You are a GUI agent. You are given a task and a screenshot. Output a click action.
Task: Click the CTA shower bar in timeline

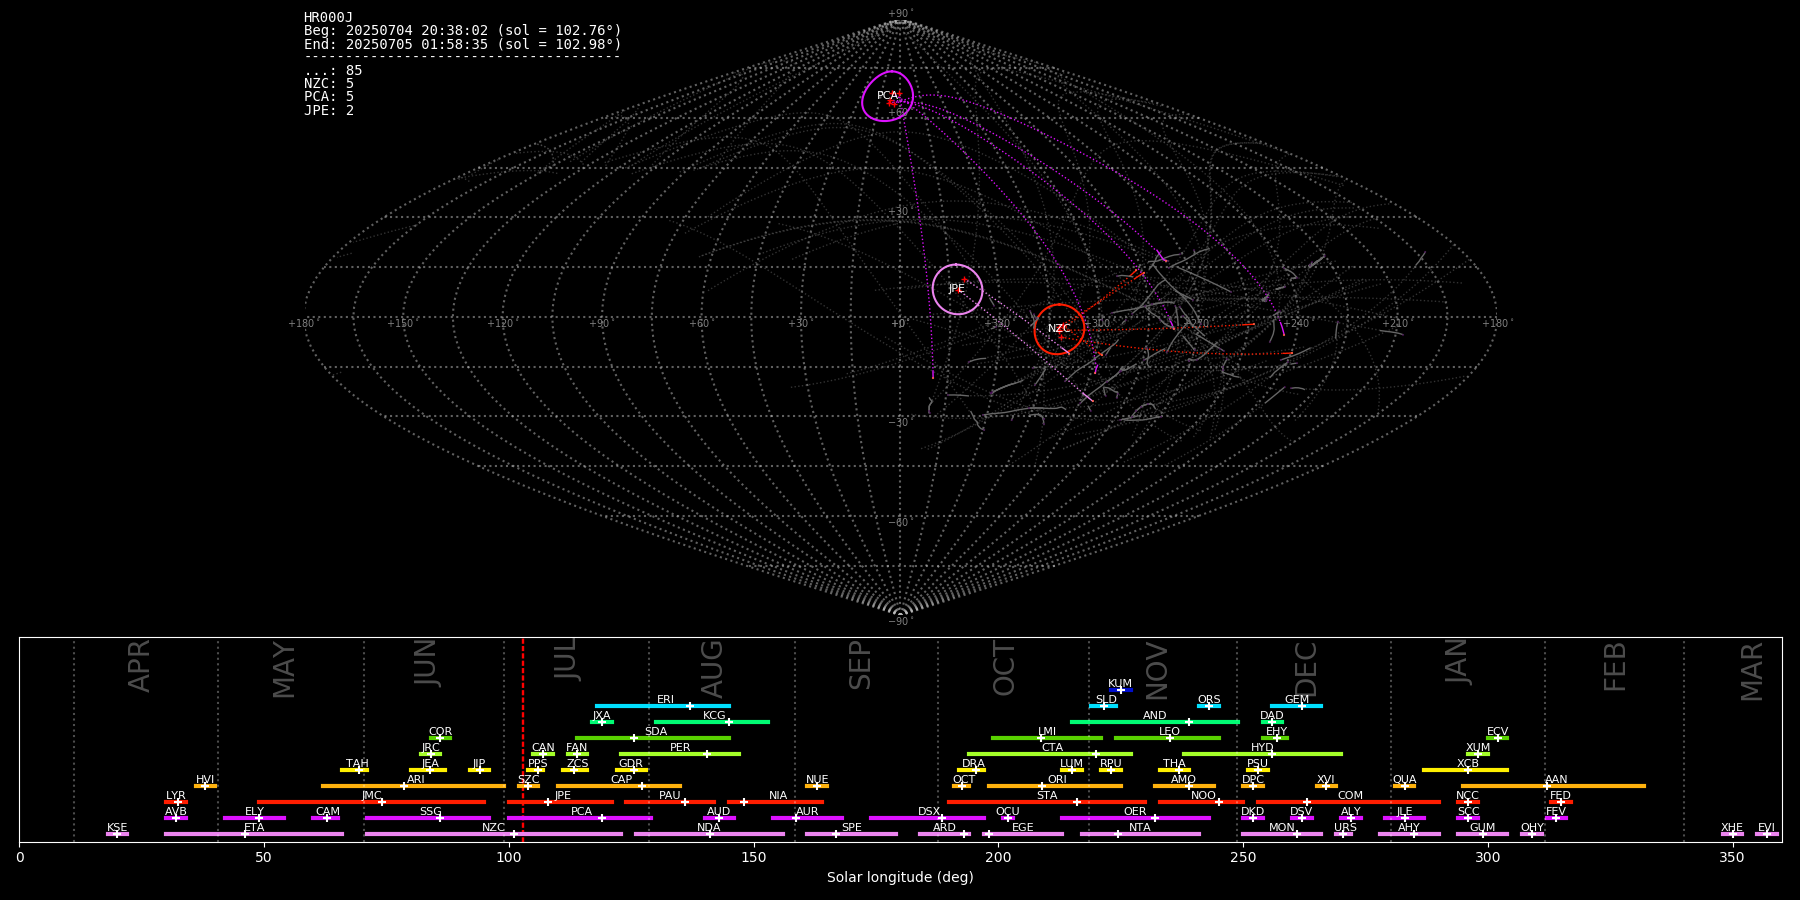coord(1050,754)
